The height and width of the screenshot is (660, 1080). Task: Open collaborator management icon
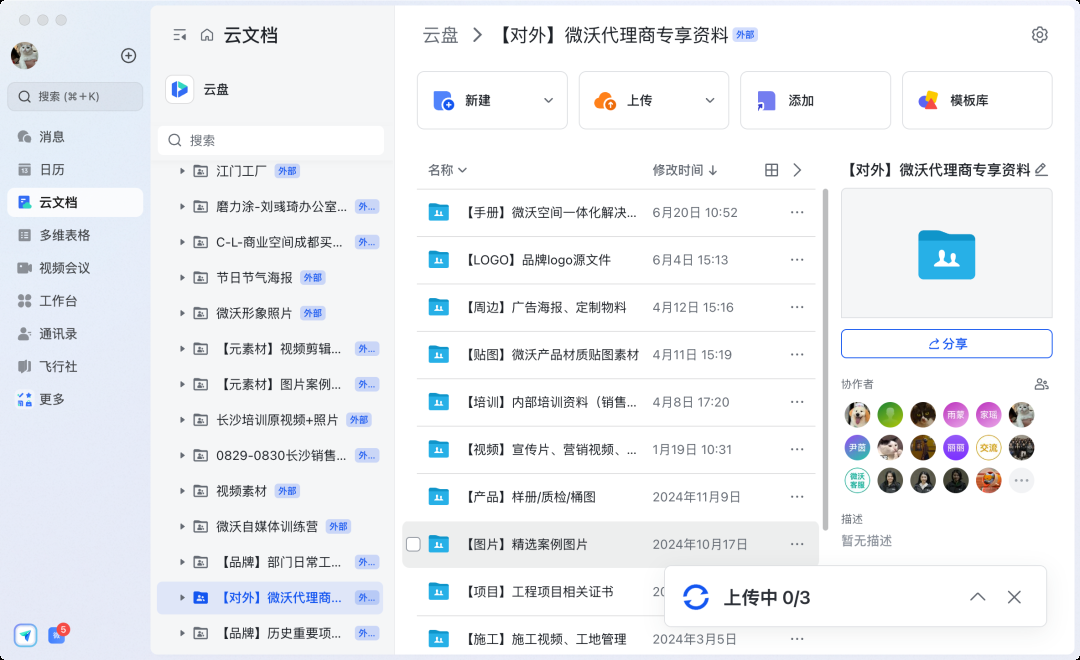pyautogui.click(x=1041, y=384)
